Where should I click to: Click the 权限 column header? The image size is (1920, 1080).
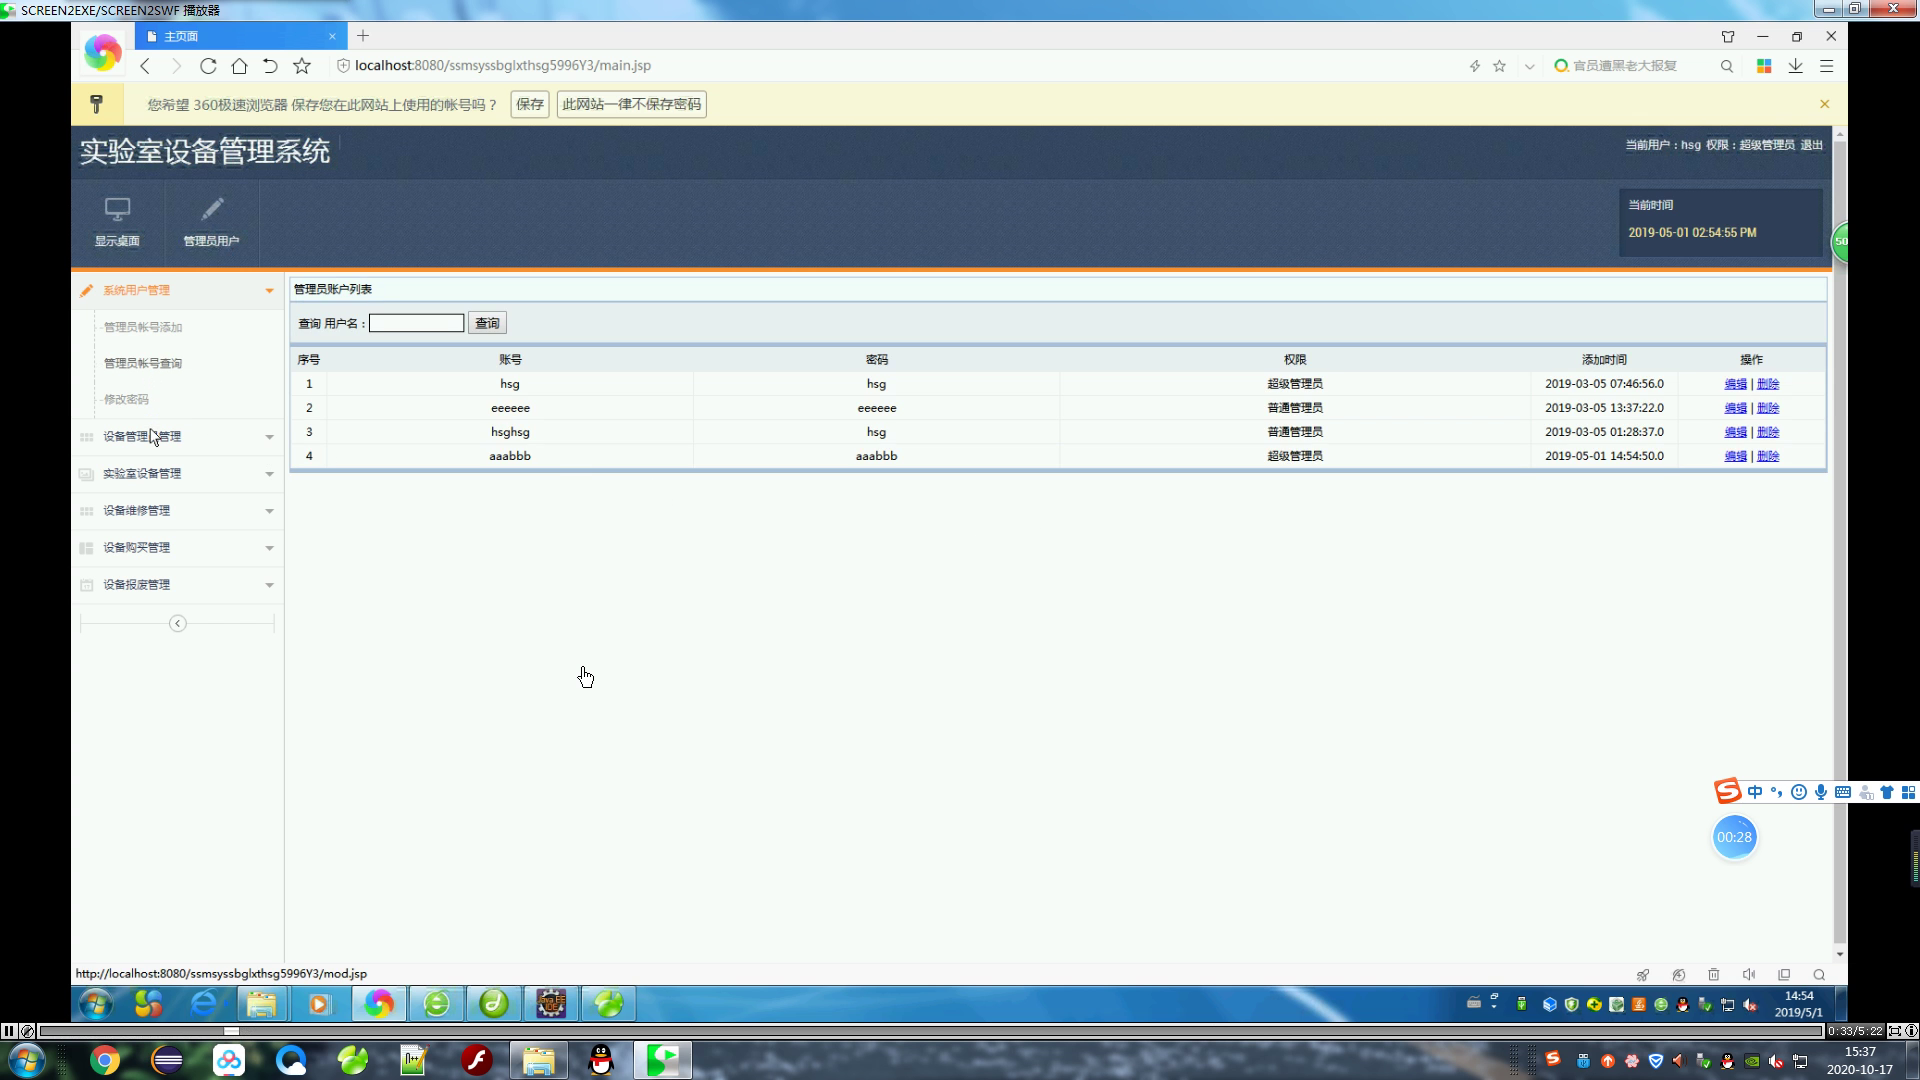[x=1295, y=360]
